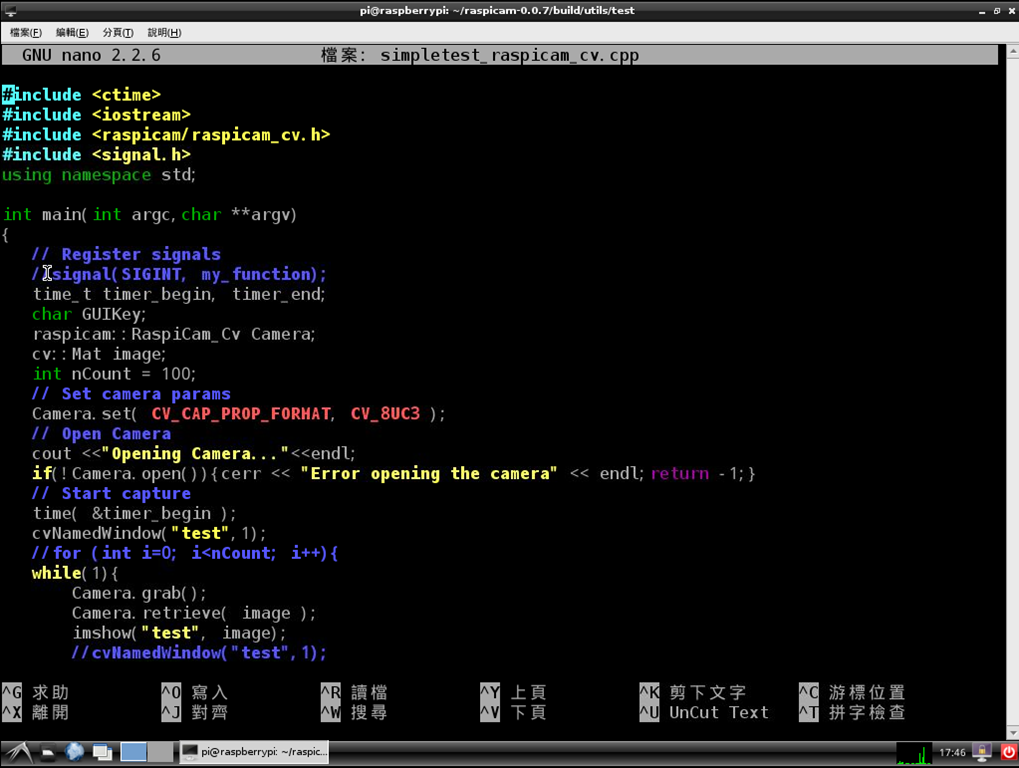The image size is (1019, 768).
Task: Click the scrollbar up arrow in the terminal
Action: pyautogui.click(x=1011, y=50)
